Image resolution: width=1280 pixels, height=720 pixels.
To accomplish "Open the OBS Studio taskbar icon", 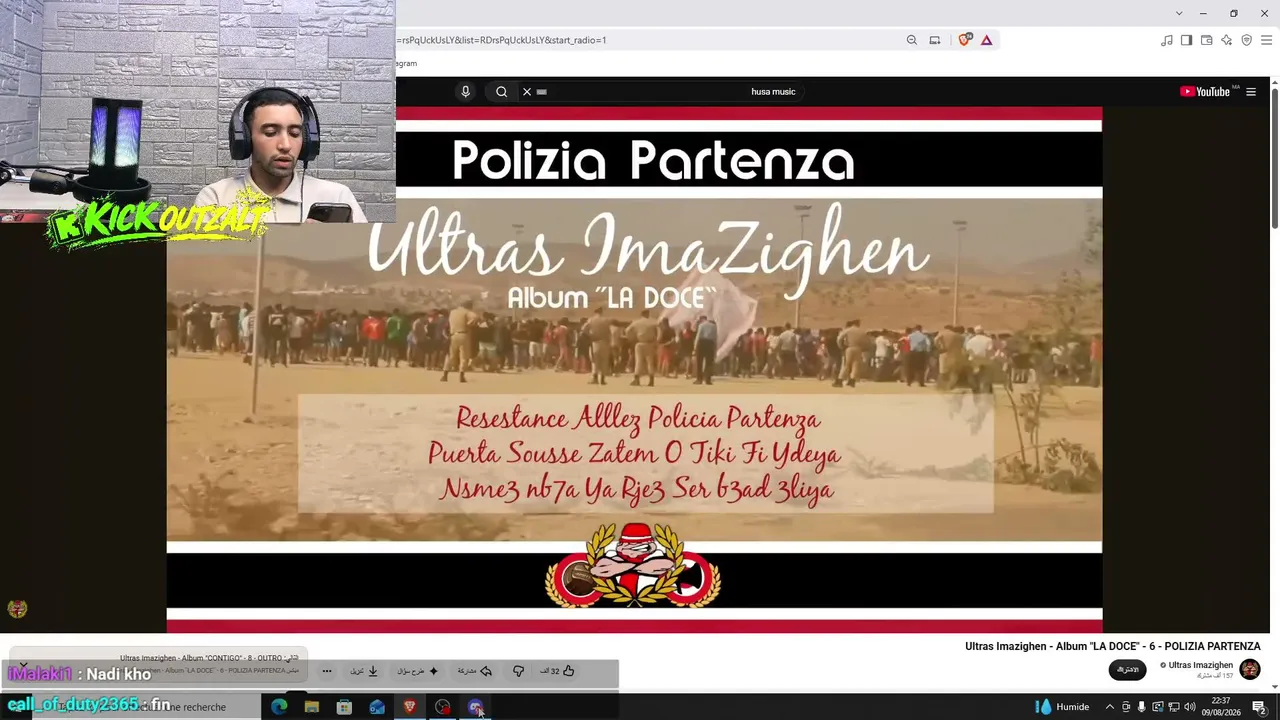I will click(443, 707).
